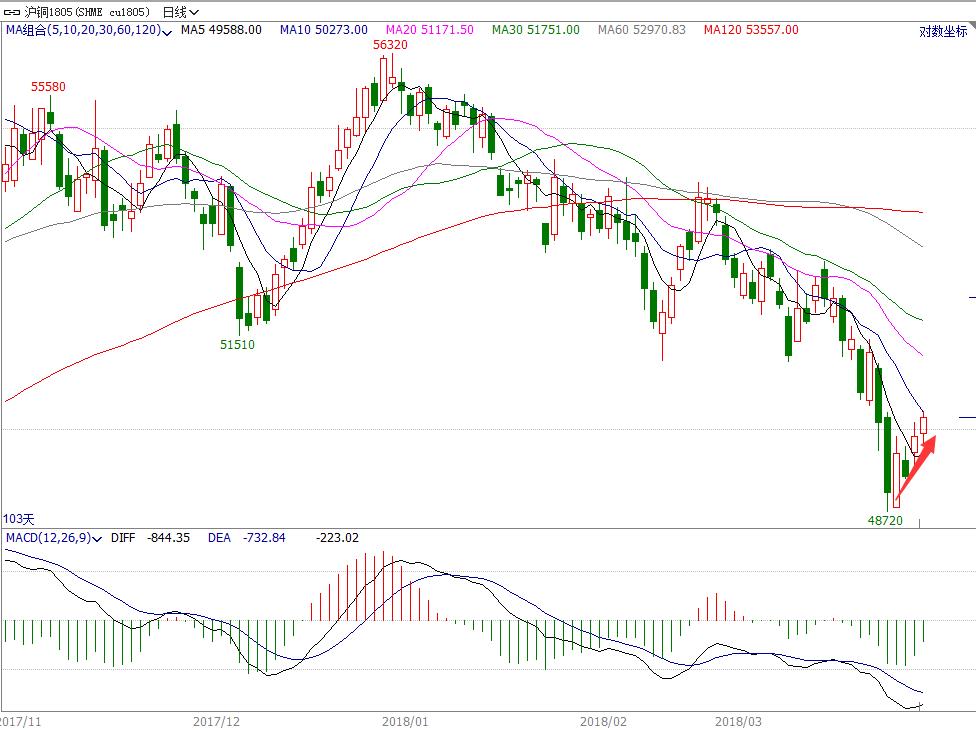Screen dimensions: 976x730
Task: Click the 103天 day count label
Action: point(19,519)
